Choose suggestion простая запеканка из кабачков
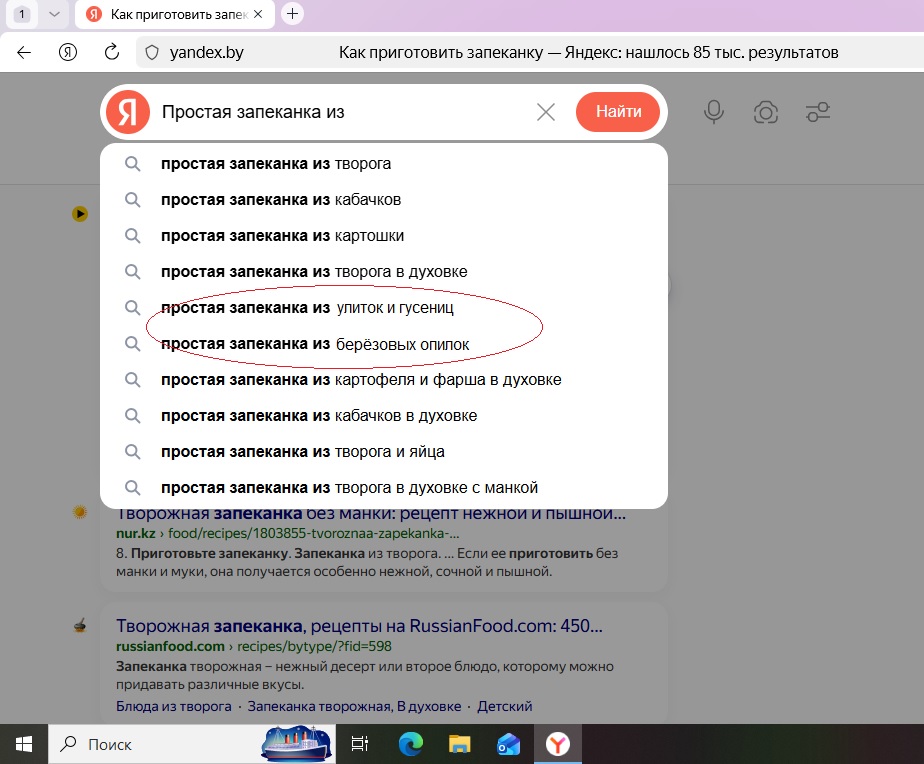The height and width of the screenshot is (764, 924). pyautogui.click(x=281, y=200)
